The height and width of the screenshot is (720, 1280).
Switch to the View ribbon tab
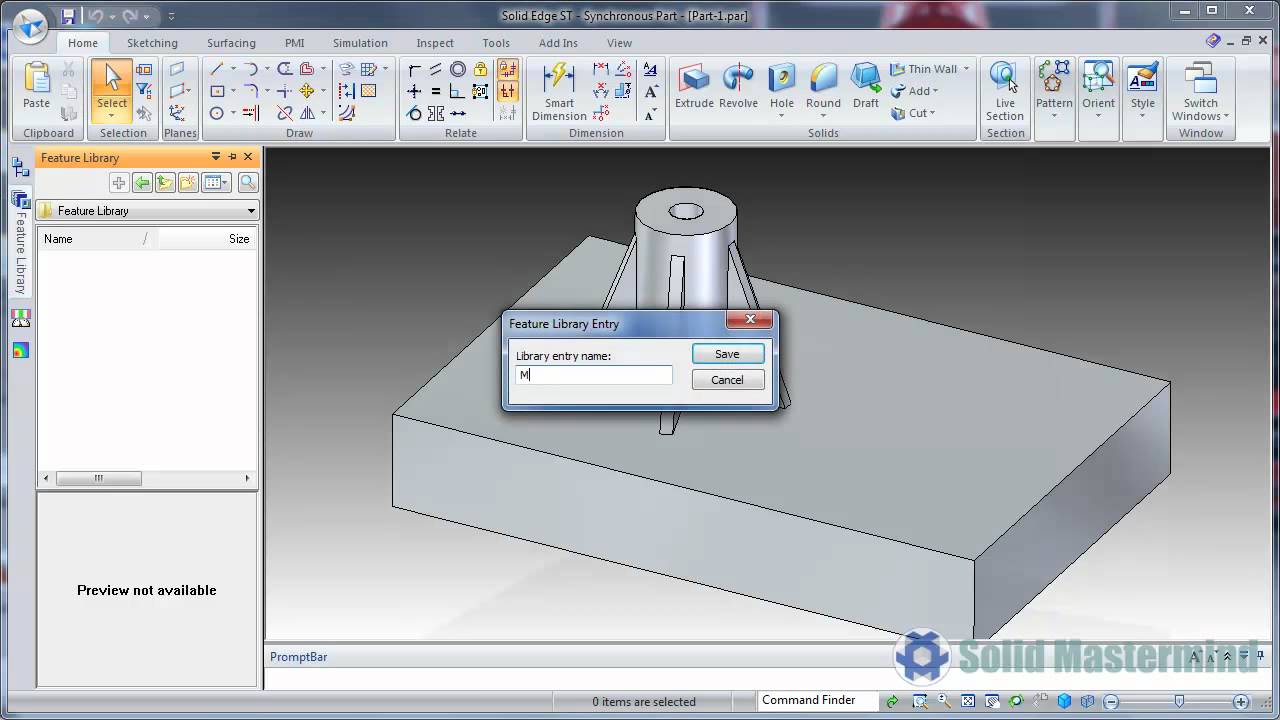pos(619,43)
